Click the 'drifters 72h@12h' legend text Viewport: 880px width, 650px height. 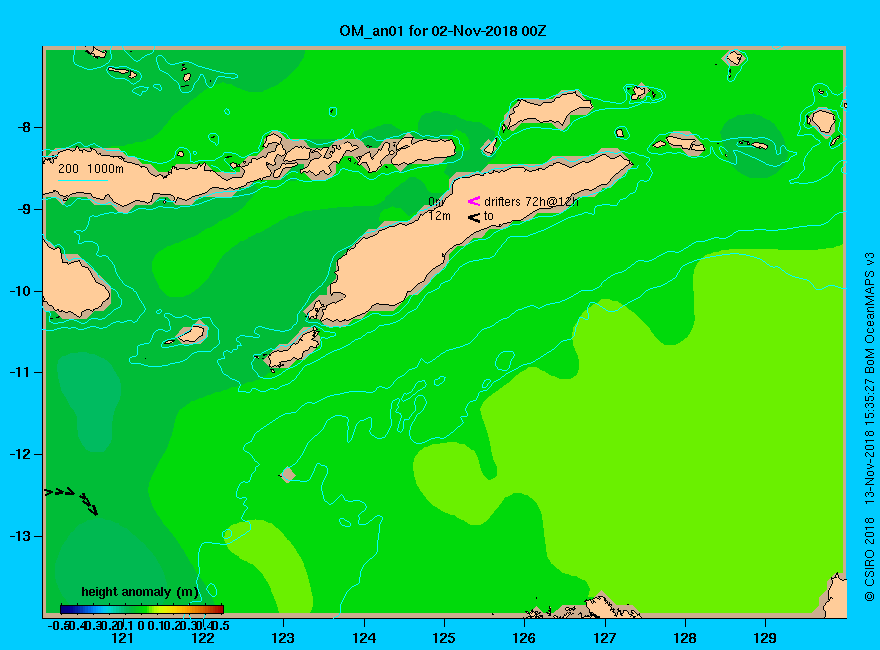point(531,202)
